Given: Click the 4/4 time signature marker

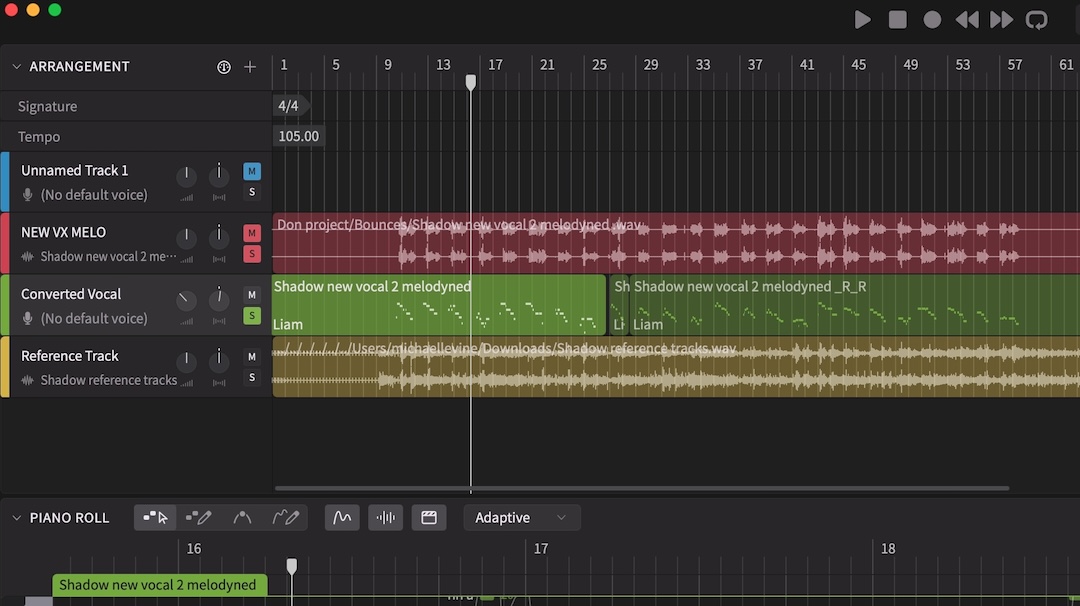Looking at the screenshot, I should tap(288, 106).
